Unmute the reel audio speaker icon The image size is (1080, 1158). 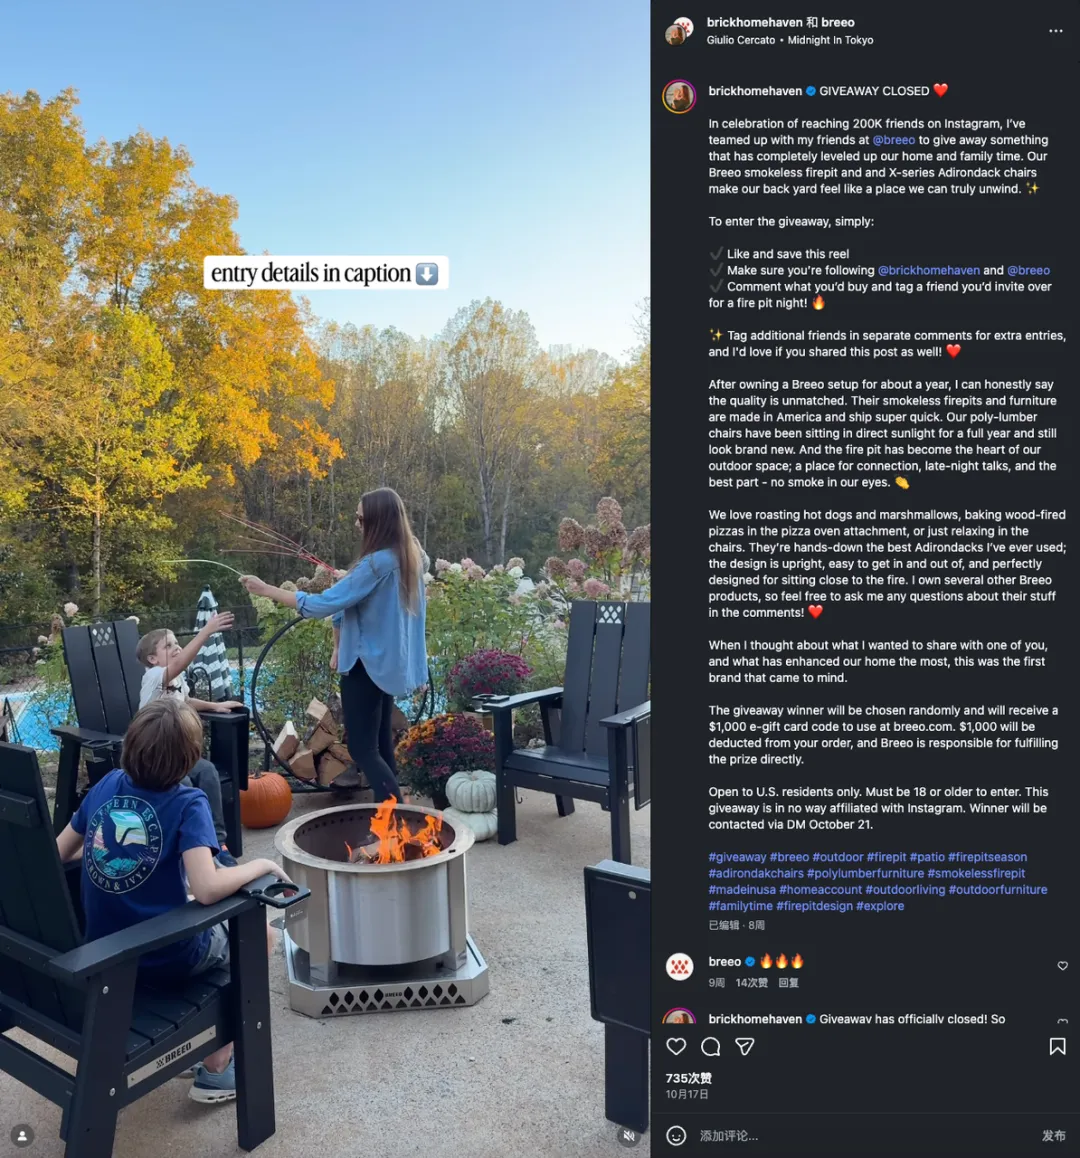click(x=628, y=1135)
